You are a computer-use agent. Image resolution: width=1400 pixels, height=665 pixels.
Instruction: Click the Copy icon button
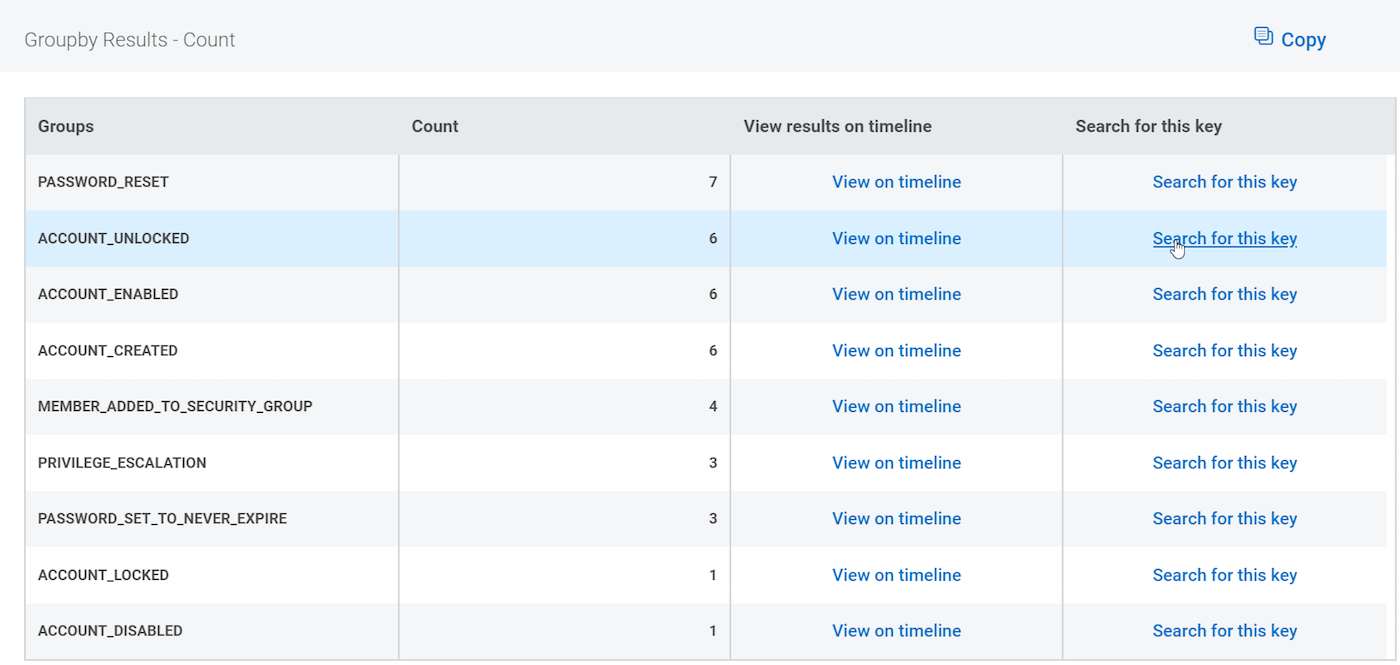click(1289, 39)
